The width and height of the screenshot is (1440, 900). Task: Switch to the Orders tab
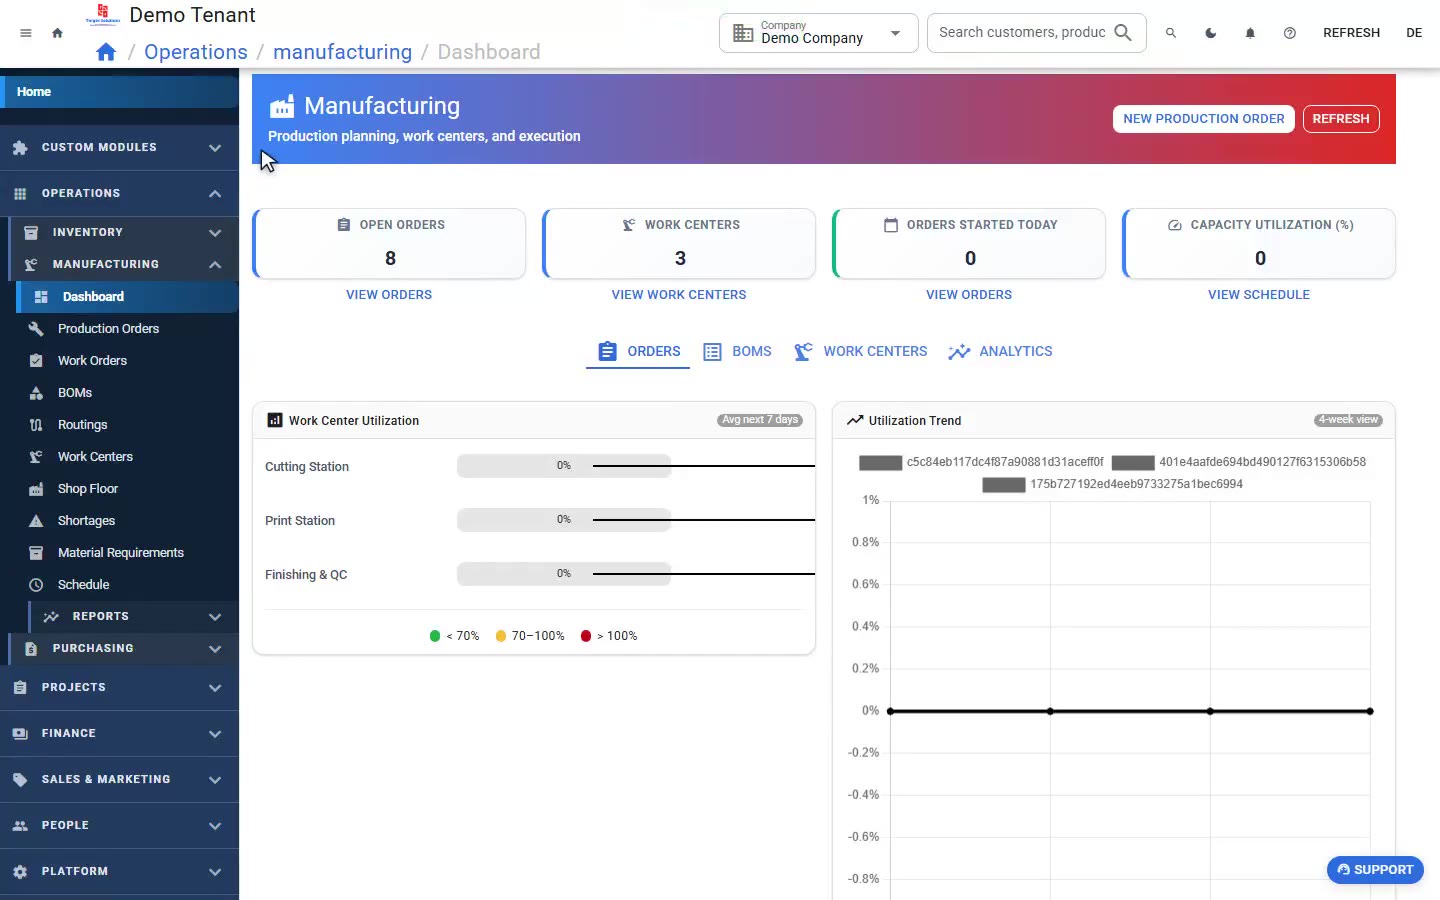point(638,351)
